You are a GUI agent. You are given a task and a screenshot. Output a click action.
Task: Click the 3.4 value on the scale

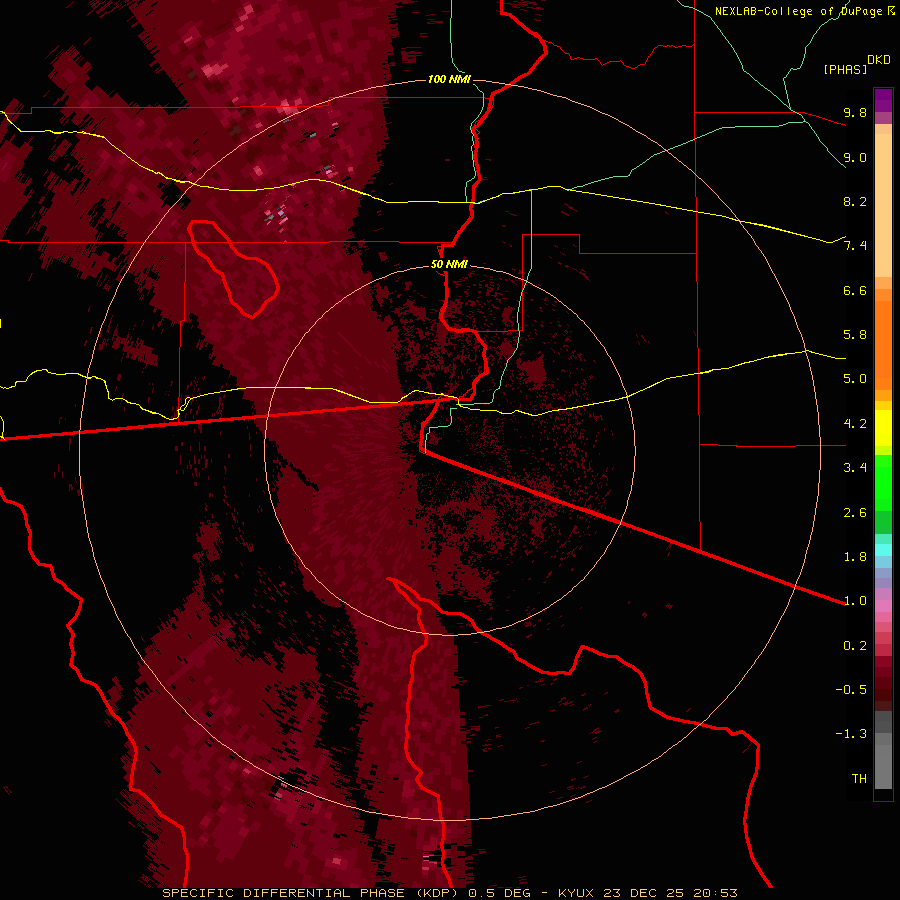pos(855,468)
